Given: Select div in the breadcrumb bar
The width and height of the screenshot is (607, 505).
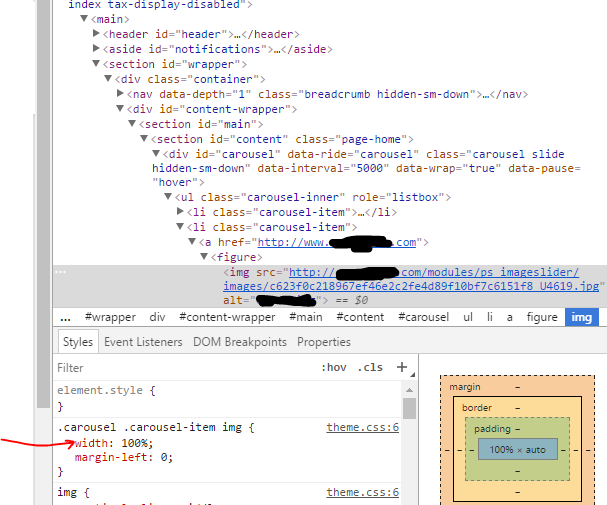Looking at the screenshot, I should click(157, 317).
